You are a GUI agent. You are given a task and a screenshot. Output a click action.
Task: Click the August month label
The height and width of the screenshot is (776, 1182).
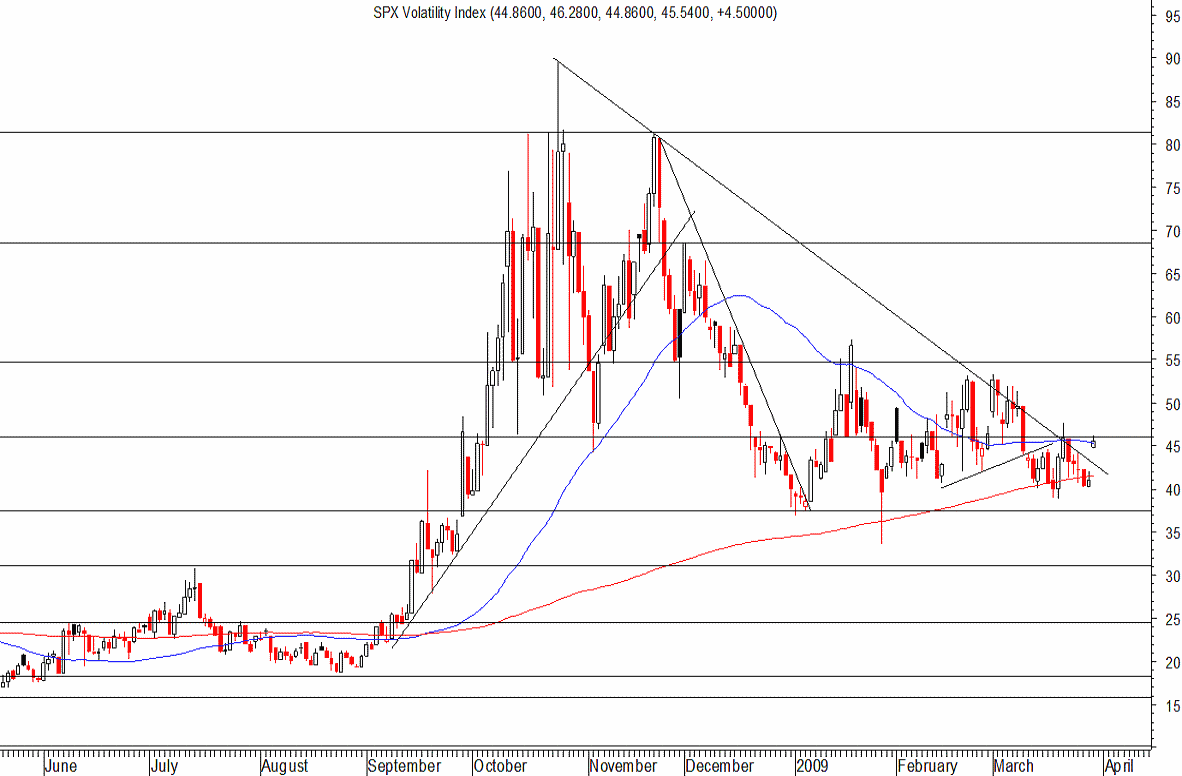pyautogui.click(x=284, y=766)
